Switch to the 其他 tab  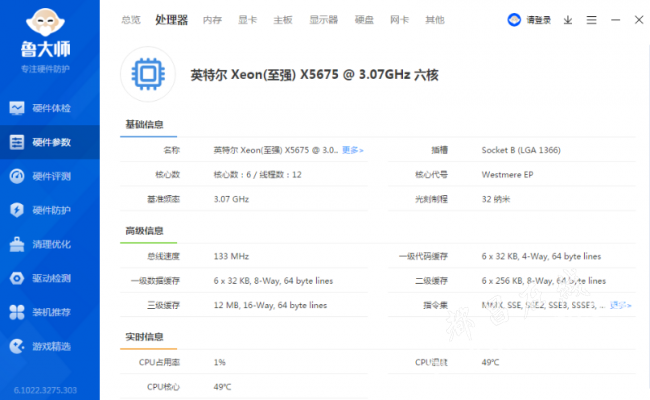coord(435,20)
